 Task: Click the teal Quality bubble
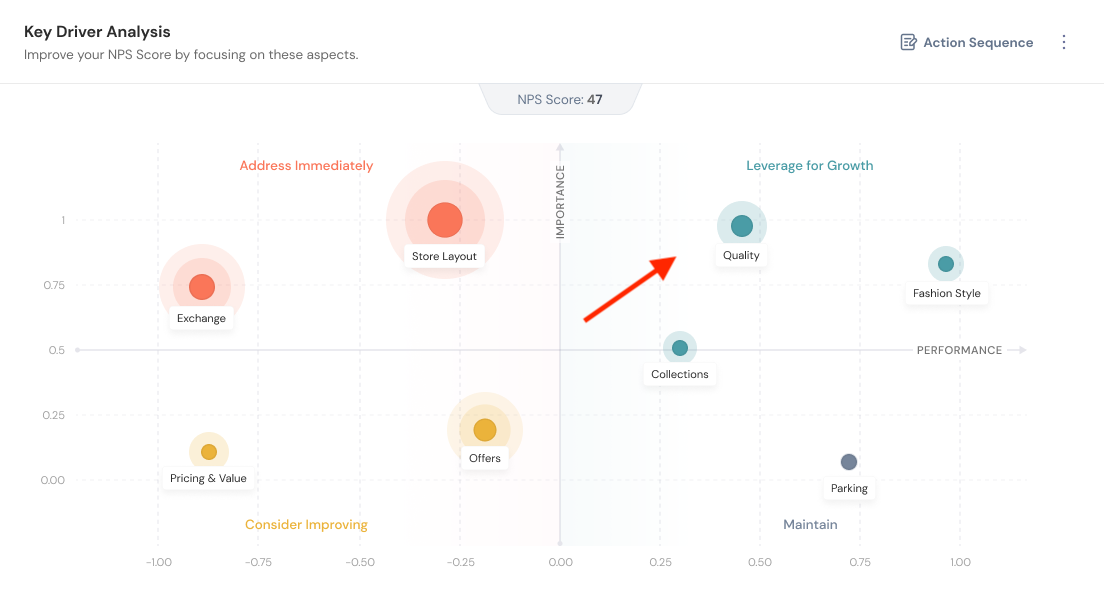click(741, 226)
